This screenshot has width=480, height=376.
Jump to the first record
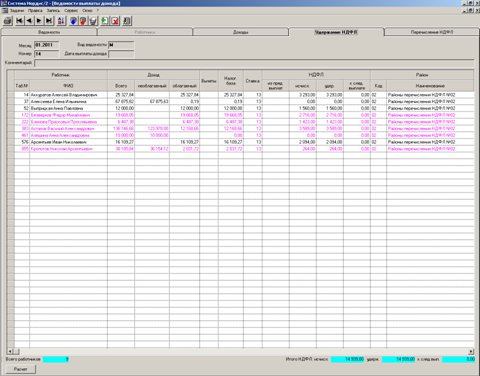pyautogui.click(x=20, y=21)
